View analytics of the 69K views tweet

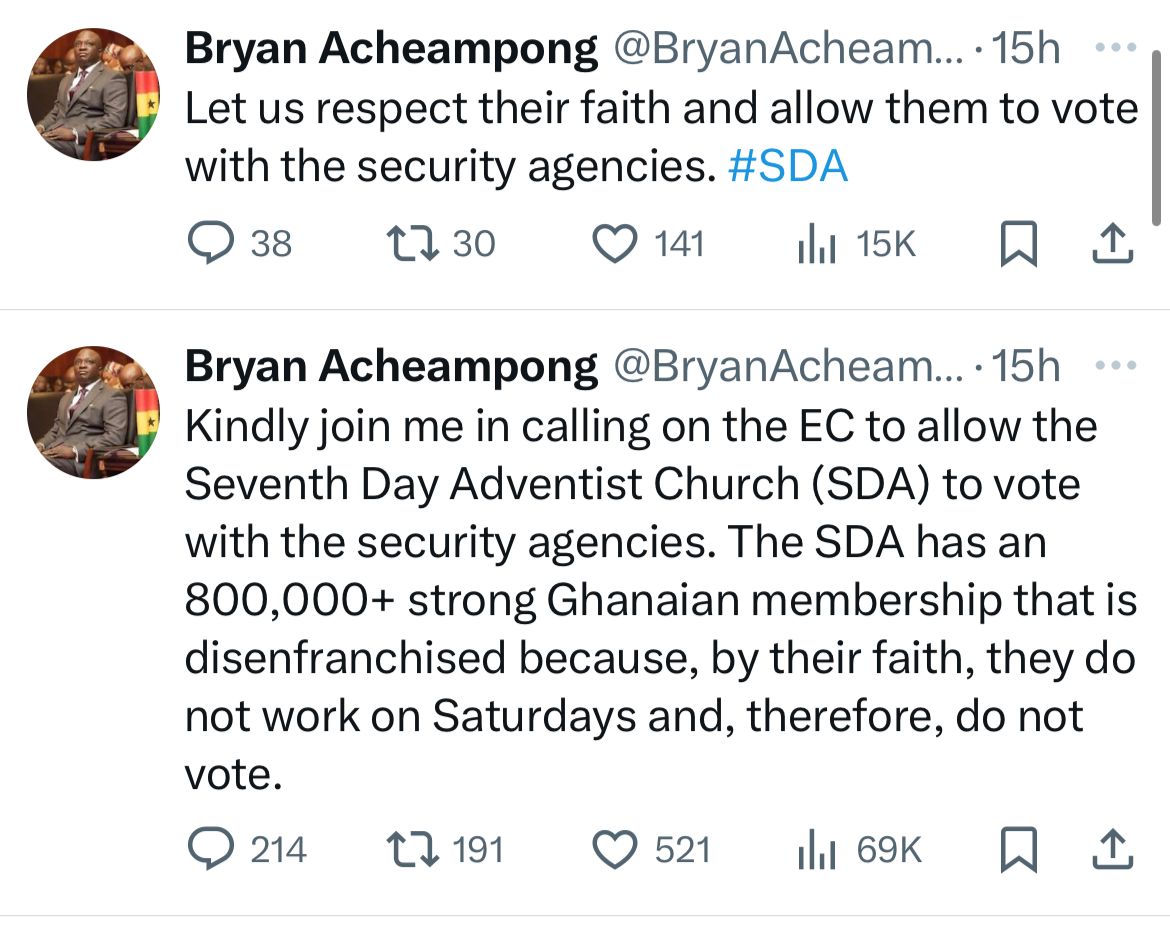816,851
